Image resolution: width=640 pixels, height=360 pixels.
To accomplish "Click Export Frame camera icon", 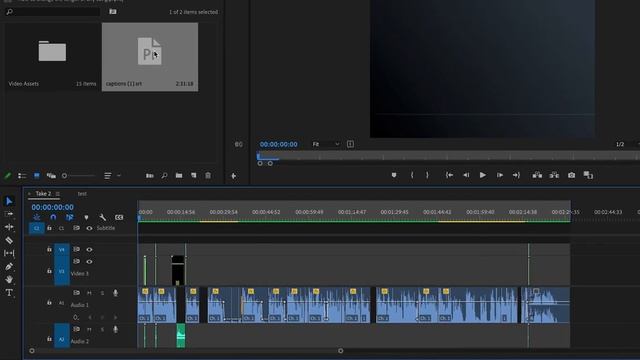I will click(571, 175).
